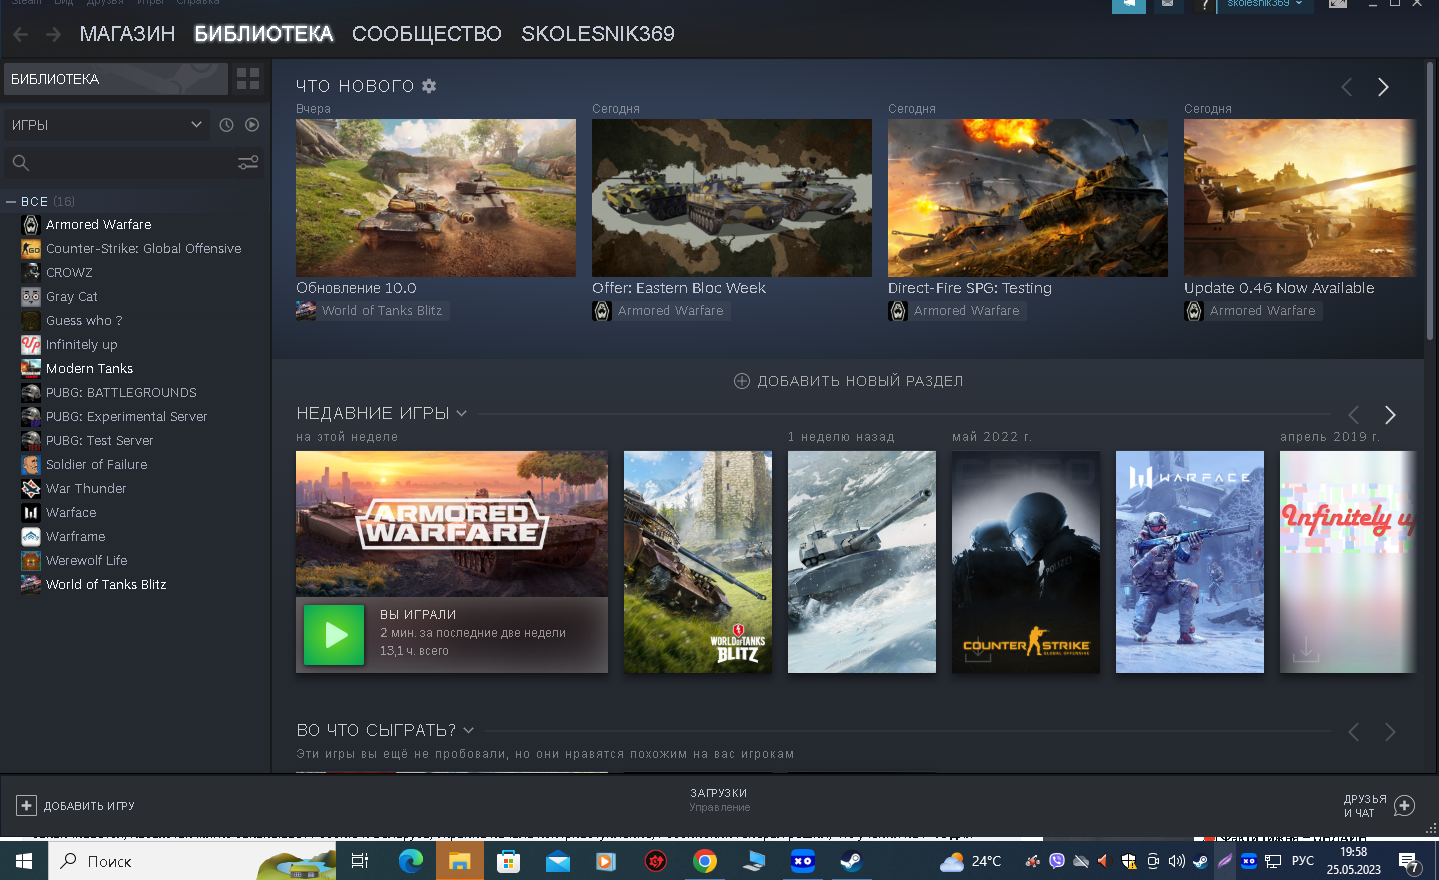Image resolution: width=1439 pixels, height=880 pixels.
Task: Click the Windows taskbar search box
Action: click(192, 861)
